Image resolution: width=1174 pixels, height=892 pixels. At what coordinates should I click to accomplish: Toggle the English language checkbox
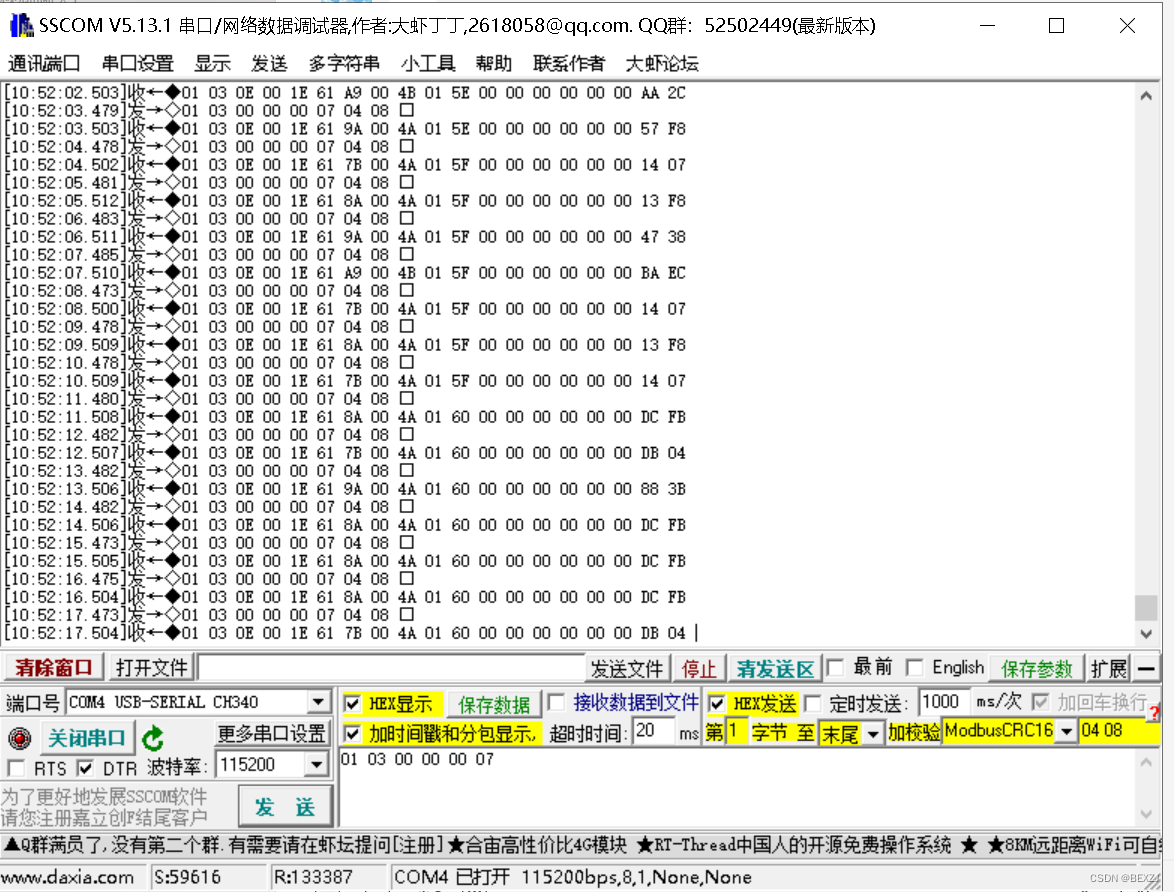coord(913,667)
